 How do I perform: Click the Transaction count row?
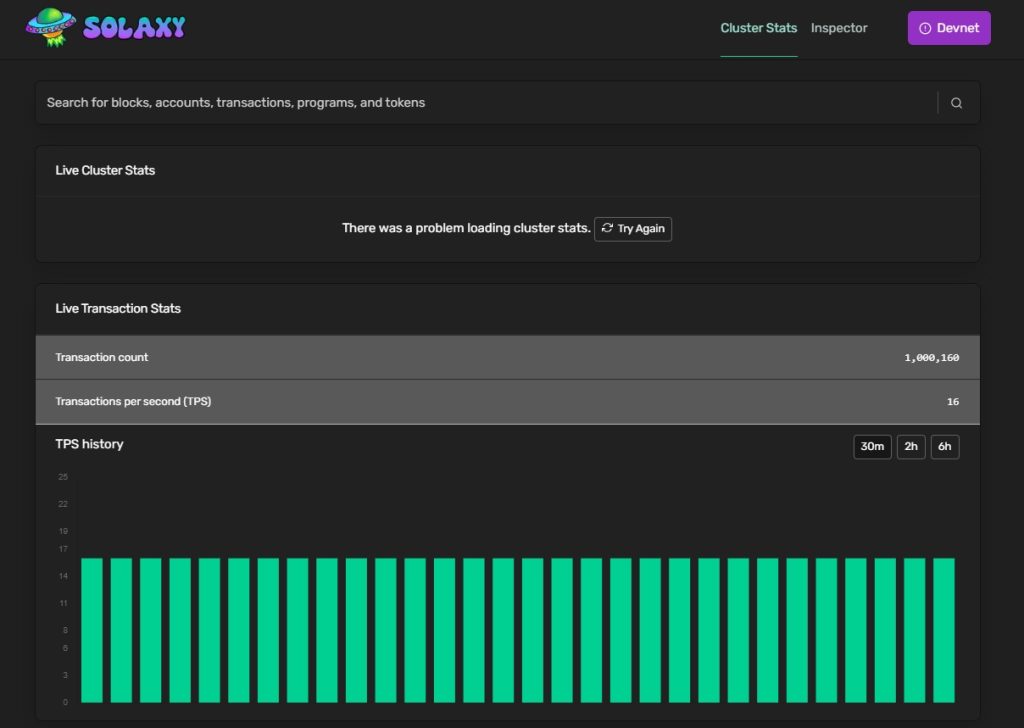point(400,357)
